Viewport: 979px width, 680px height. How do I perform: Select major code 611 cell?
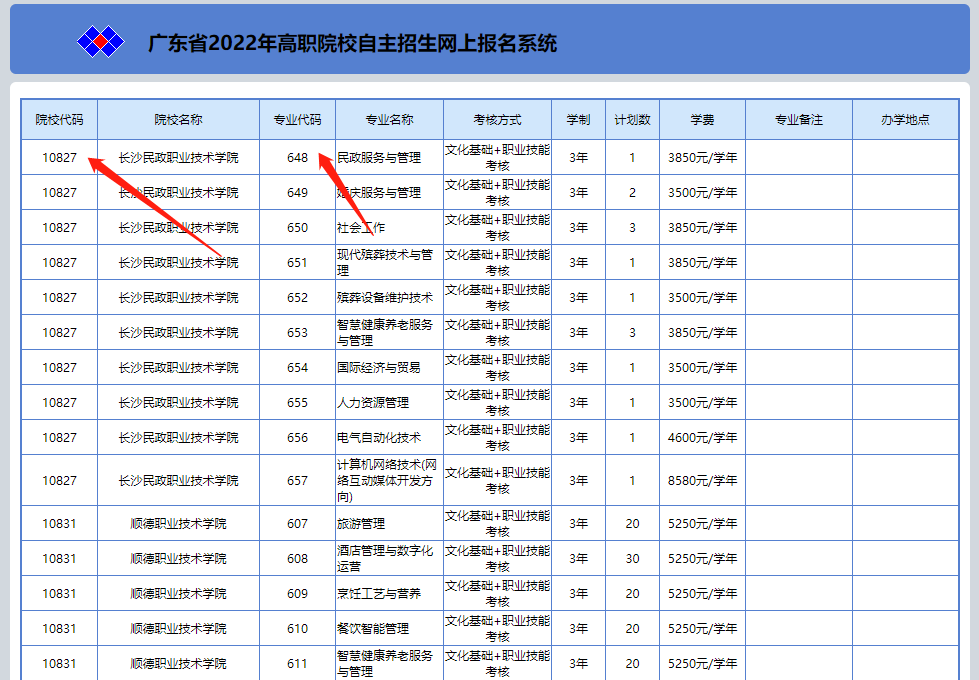[297, 663]
